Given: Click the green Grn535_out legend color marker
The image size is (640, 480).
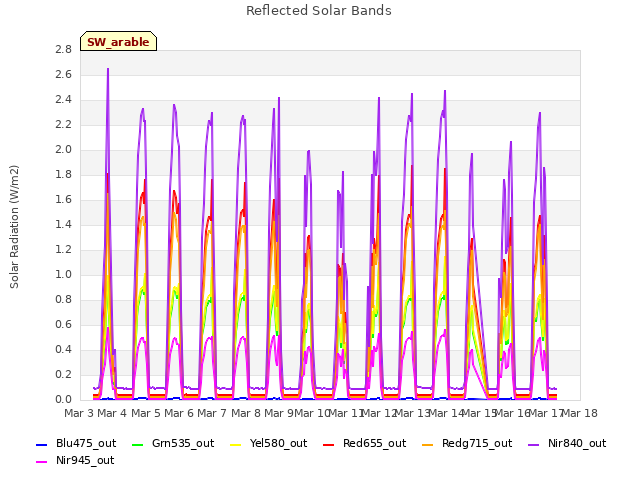Looking at the screenshot, I should [138, 444].
